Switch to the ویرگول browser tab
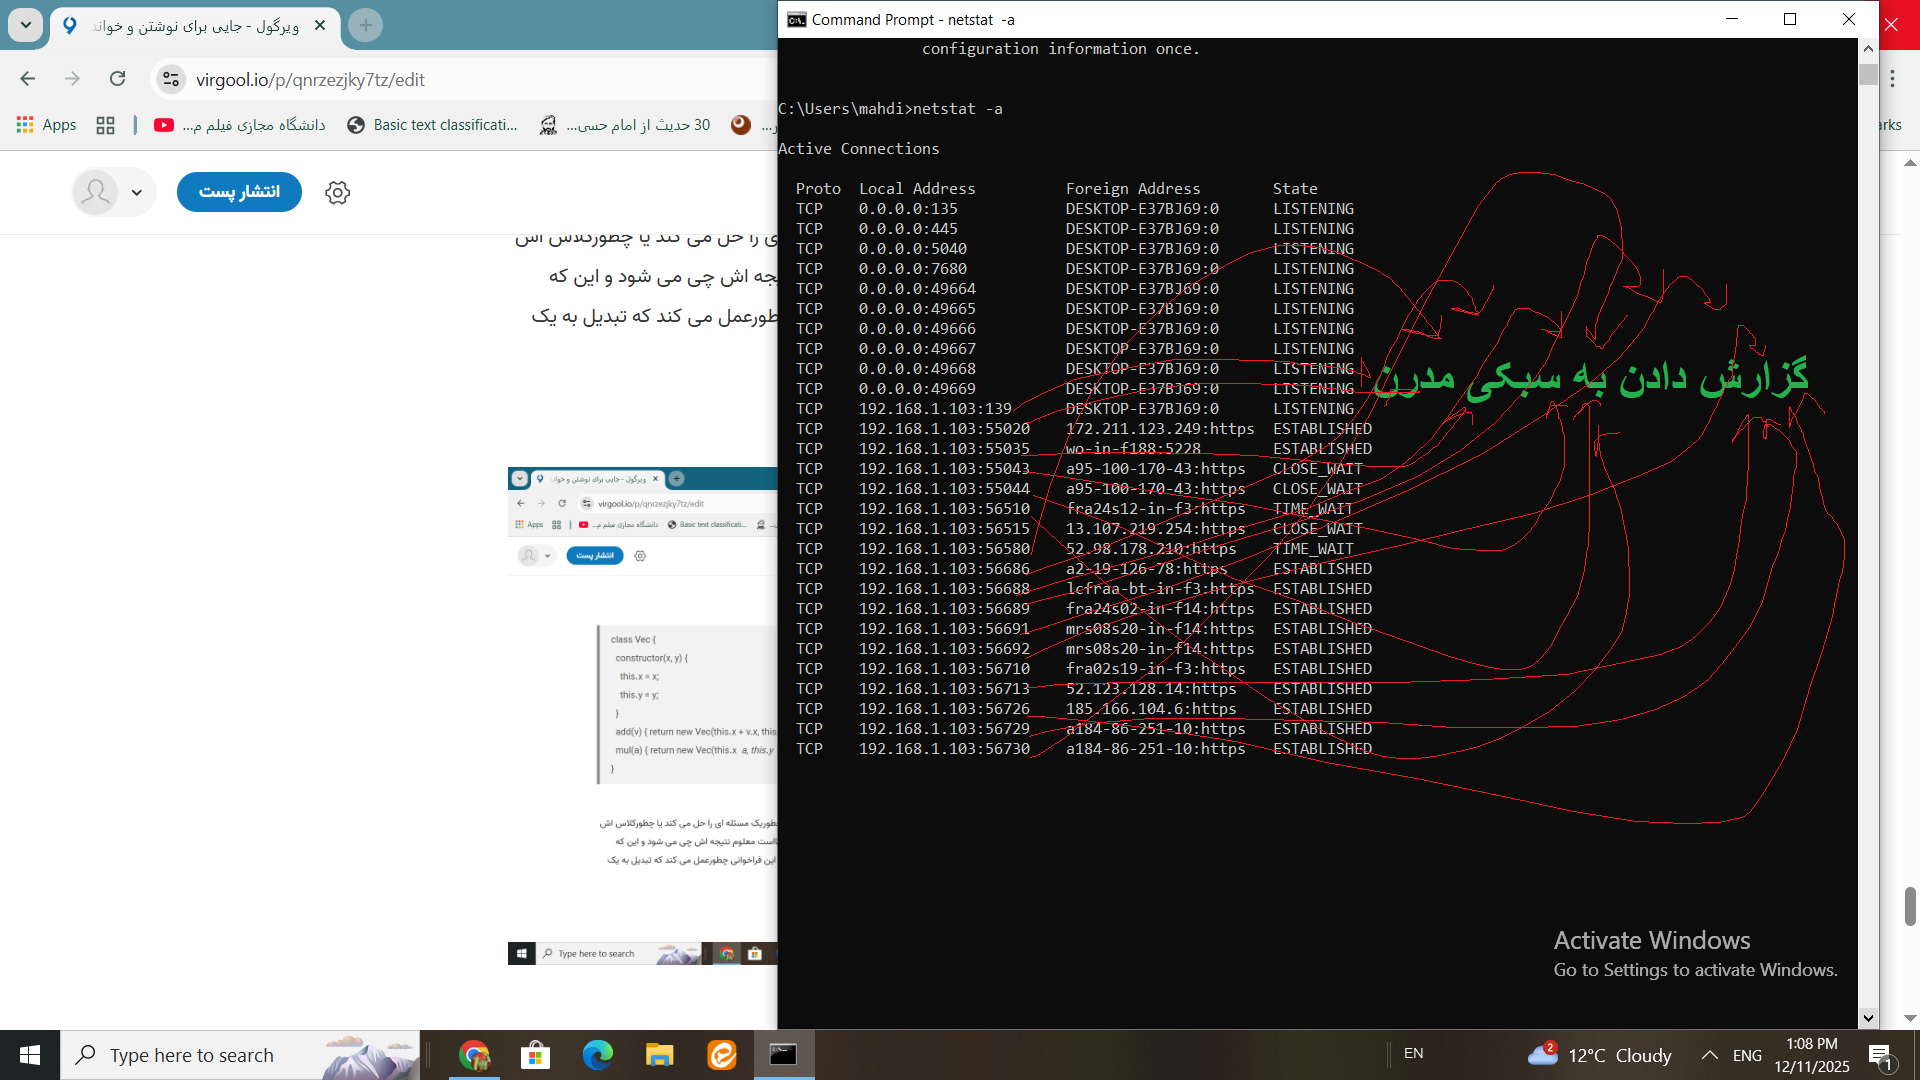The image size is (1920, 1080). [x=190, y=27]
